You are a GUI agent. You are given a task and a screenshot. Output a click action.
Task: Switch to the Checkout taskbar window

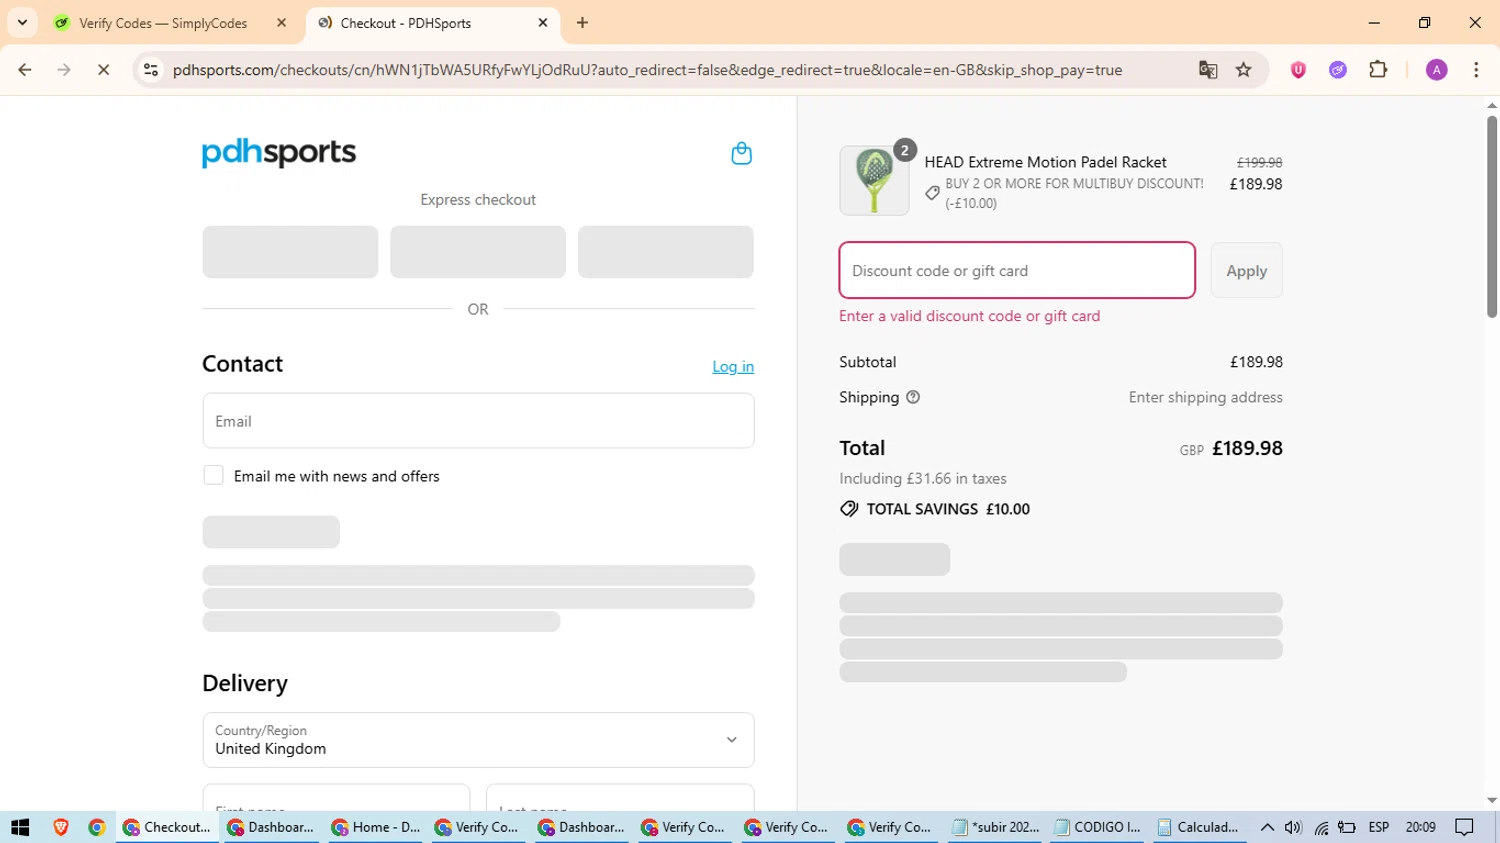click(x=167, y=827)
